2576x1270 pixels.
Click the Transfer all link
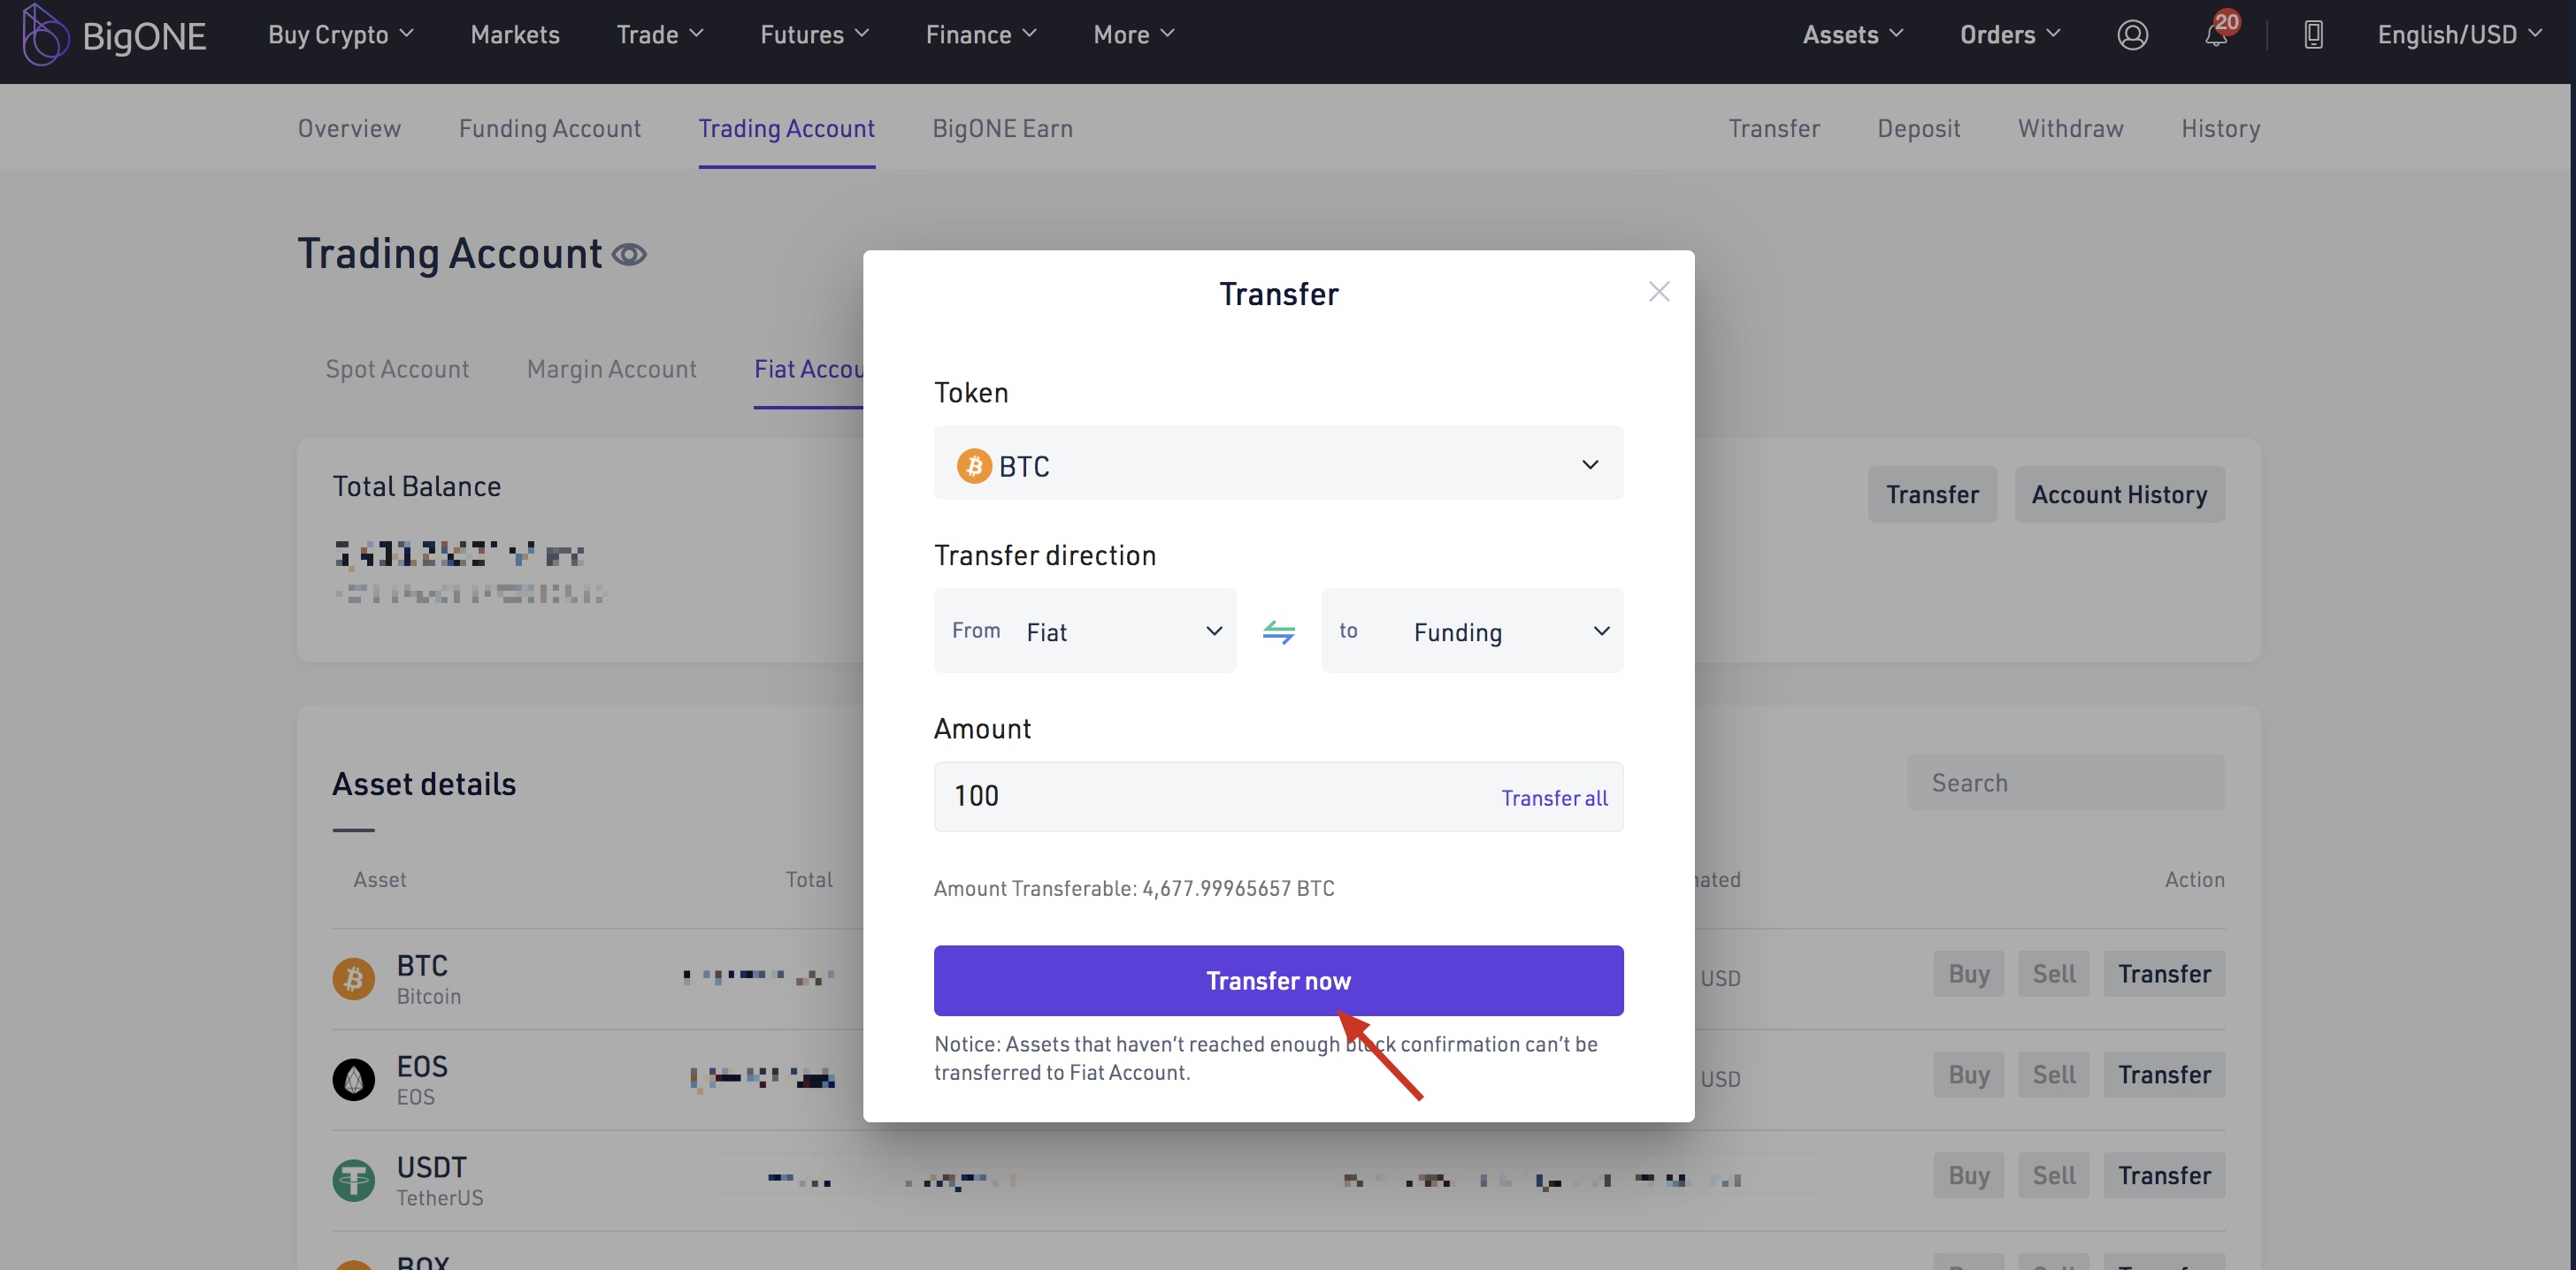point(1553,798)
